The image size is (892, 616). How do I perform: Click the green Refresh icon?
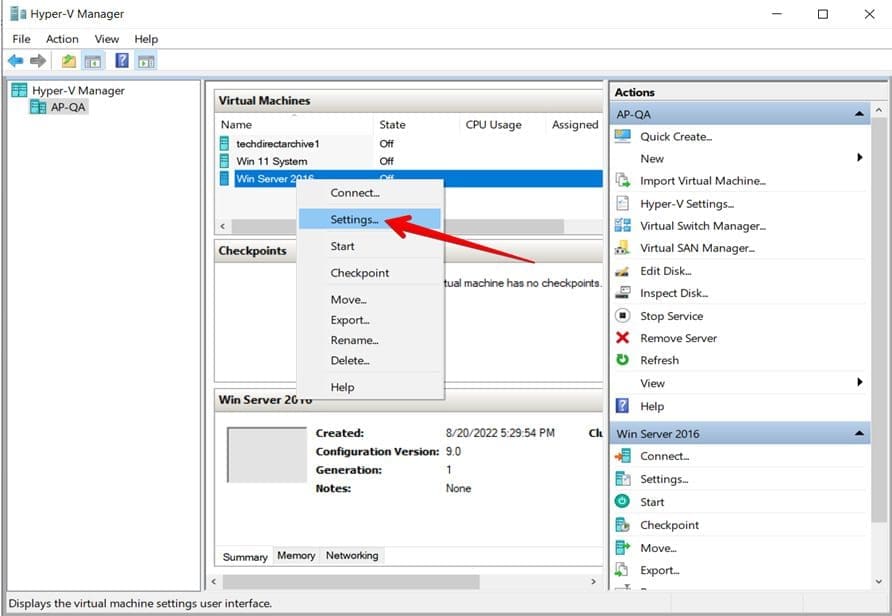coord(623,360)
